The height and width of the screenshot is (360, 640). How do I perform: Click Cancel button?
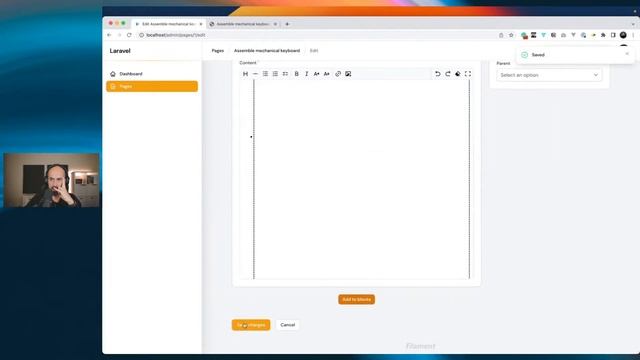[288, 325]
